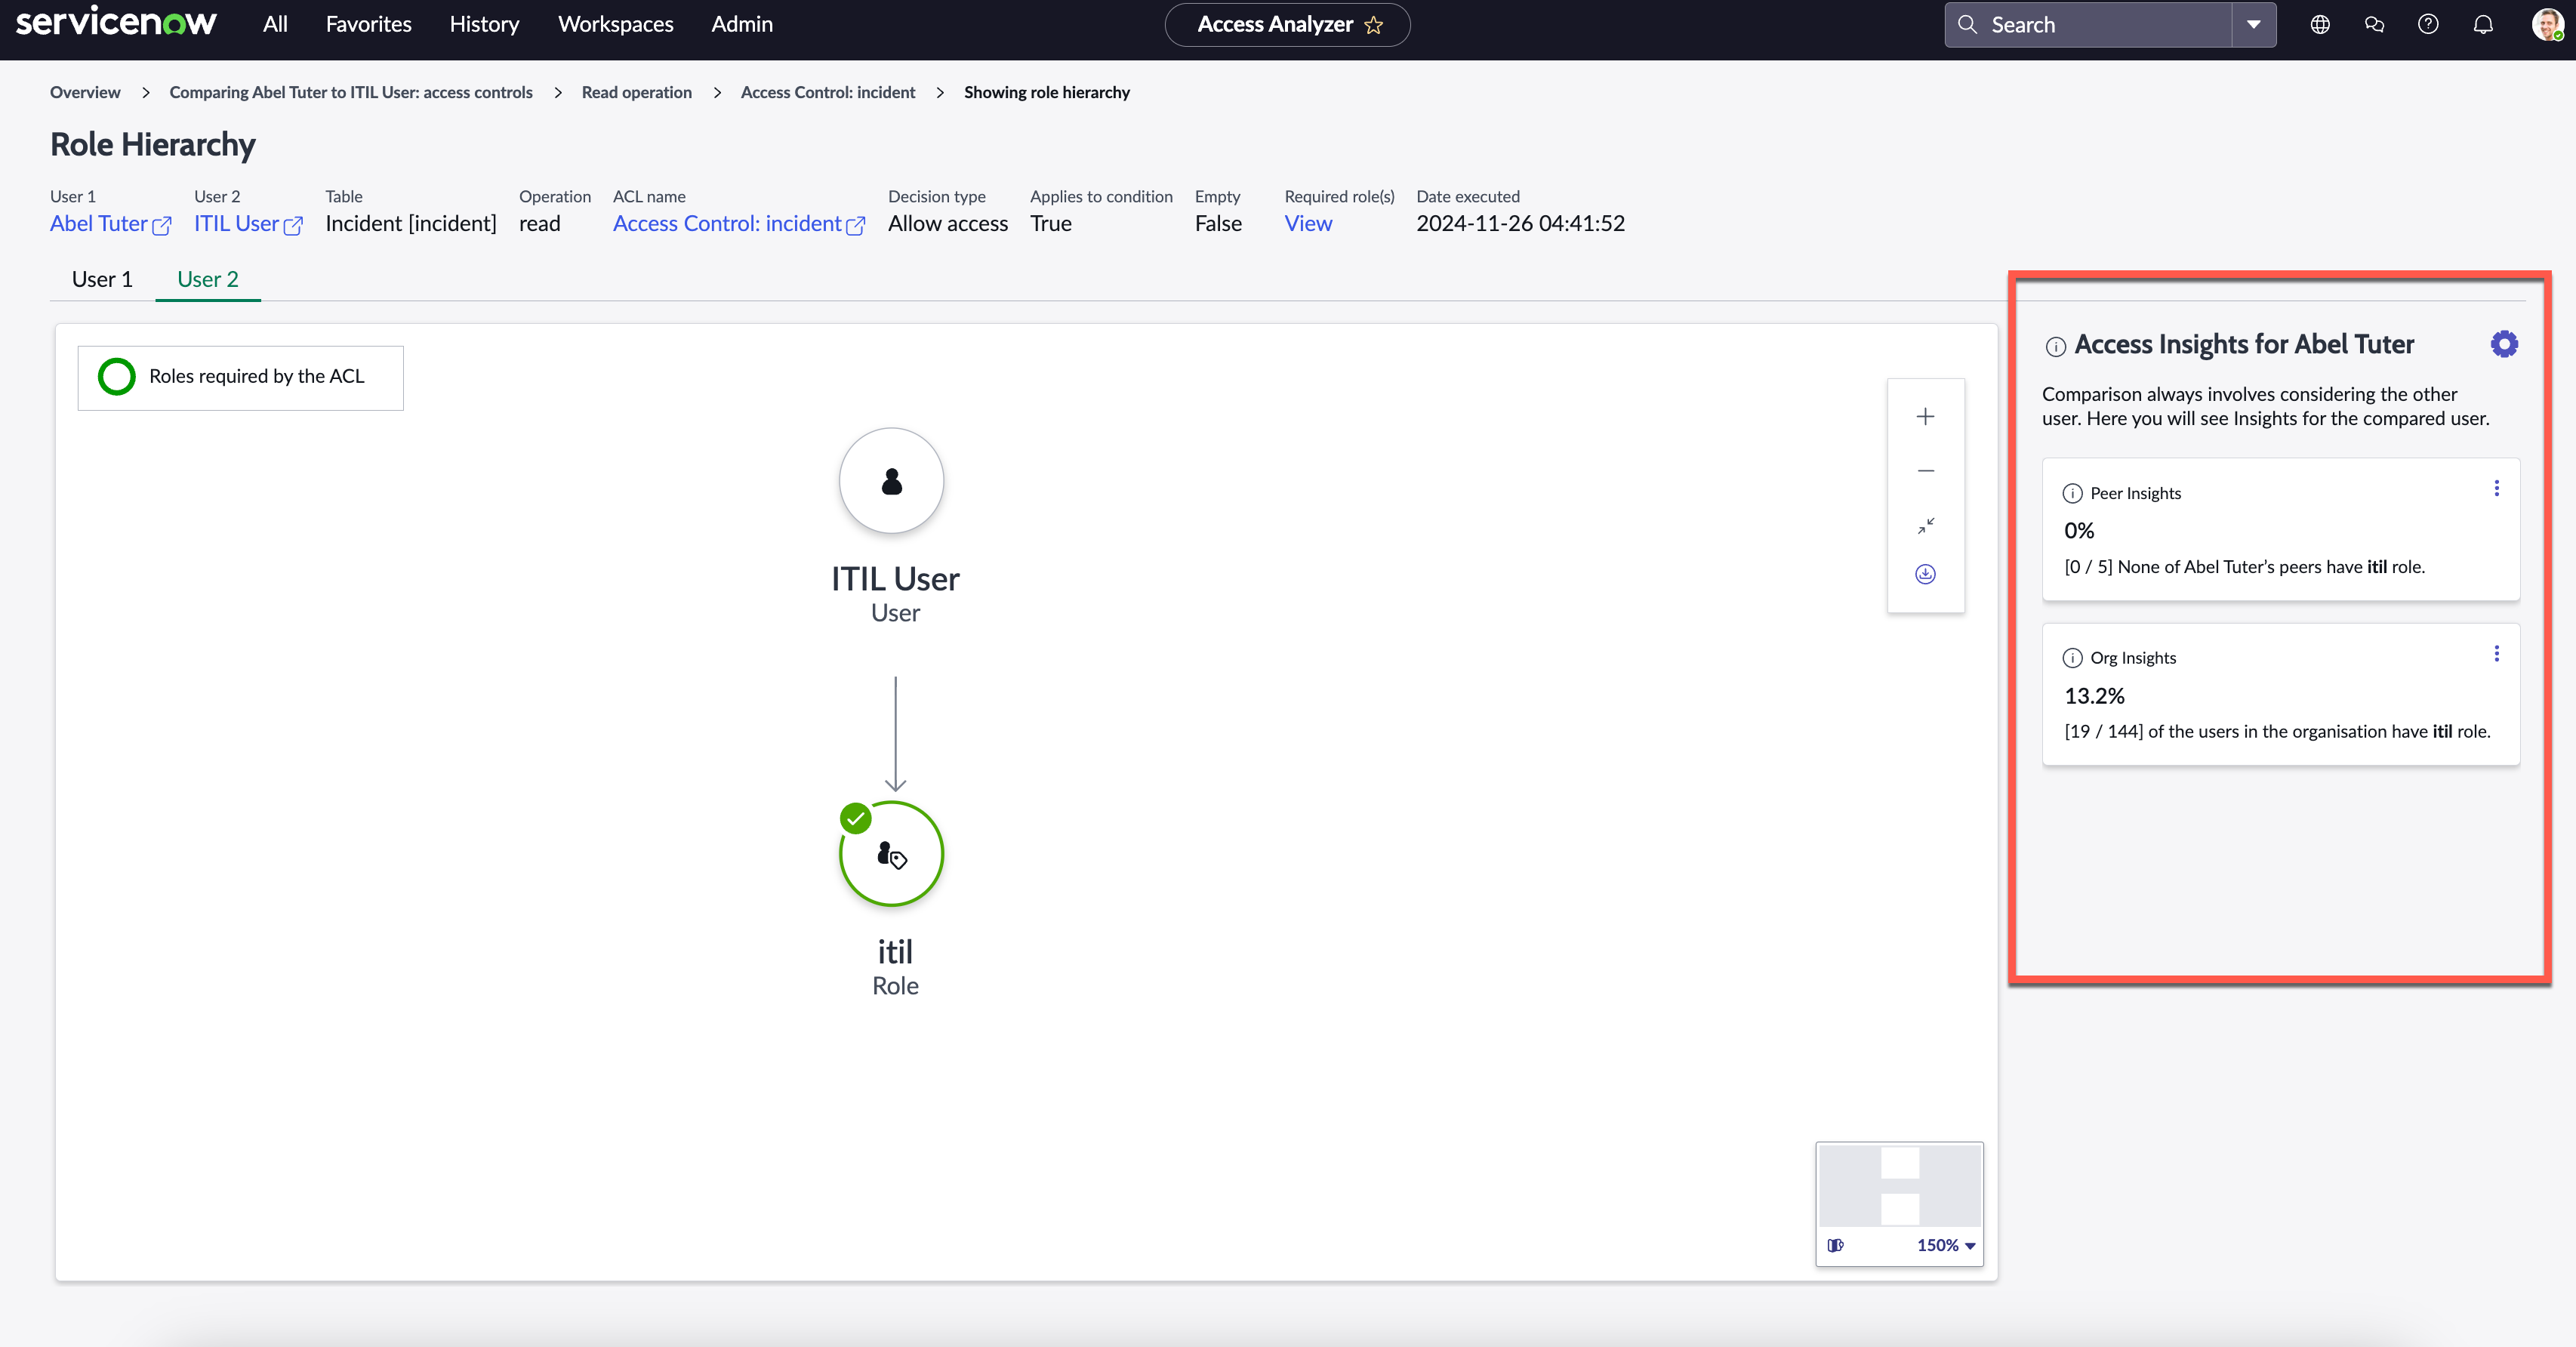Show notifications with the bell icon
This screenshot has width=2576, height=1347.
[2483, 25]
